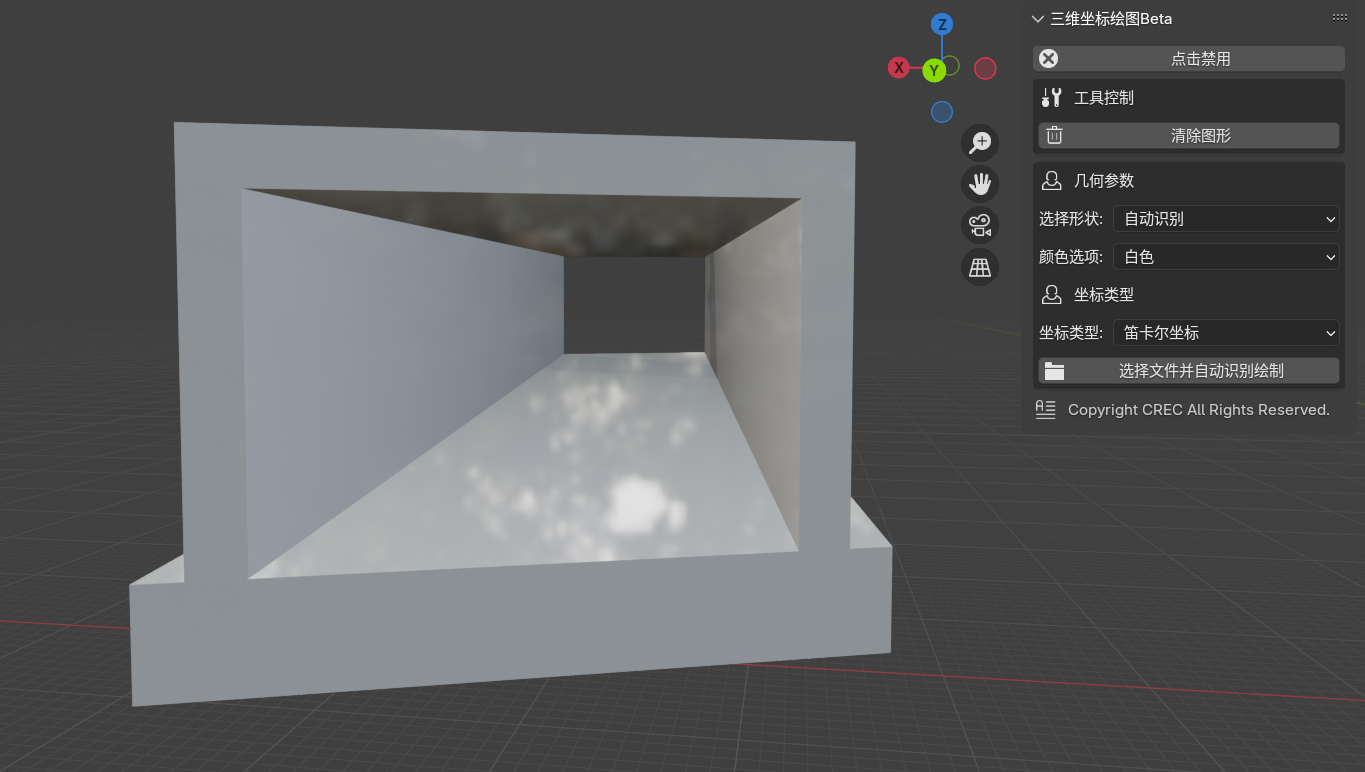Open the 选择形状 dropdown showing 自动识别
1365x772 pixels.
[x=1226, y=219]
